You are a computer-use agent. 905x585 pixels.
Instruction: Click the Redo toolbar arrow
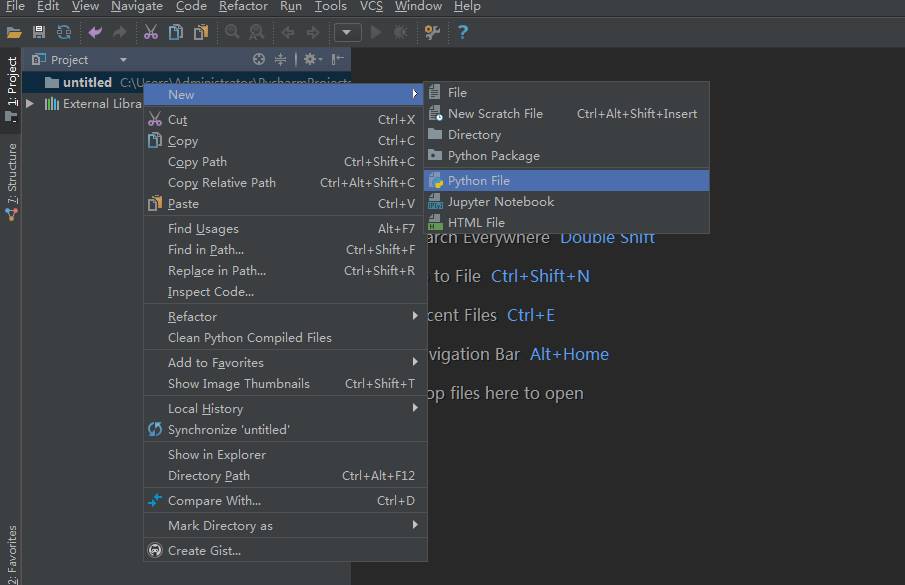tap(119, 32)
